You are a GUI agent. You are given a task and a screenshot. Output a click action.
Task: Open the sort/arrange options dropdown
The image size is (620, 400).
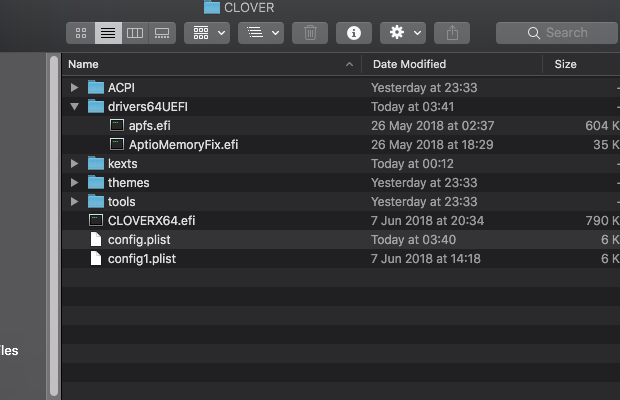point(261,33)
